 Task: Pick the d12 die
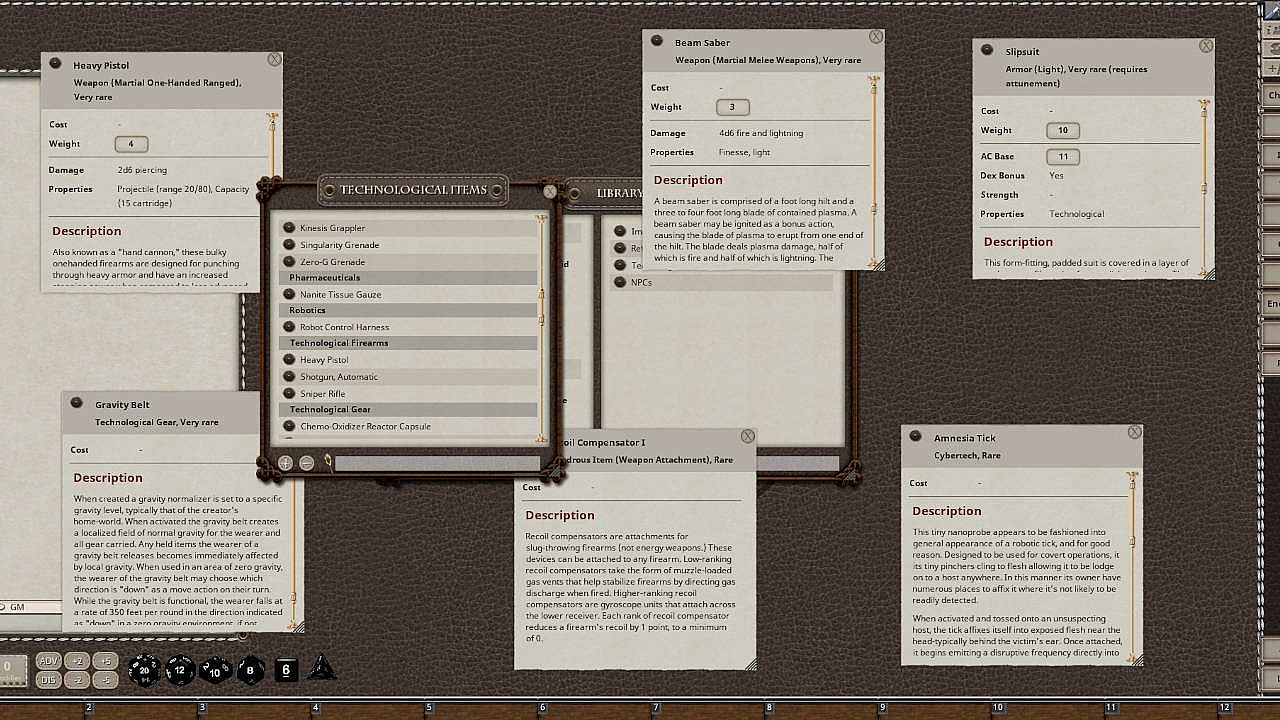coord(180,670)
